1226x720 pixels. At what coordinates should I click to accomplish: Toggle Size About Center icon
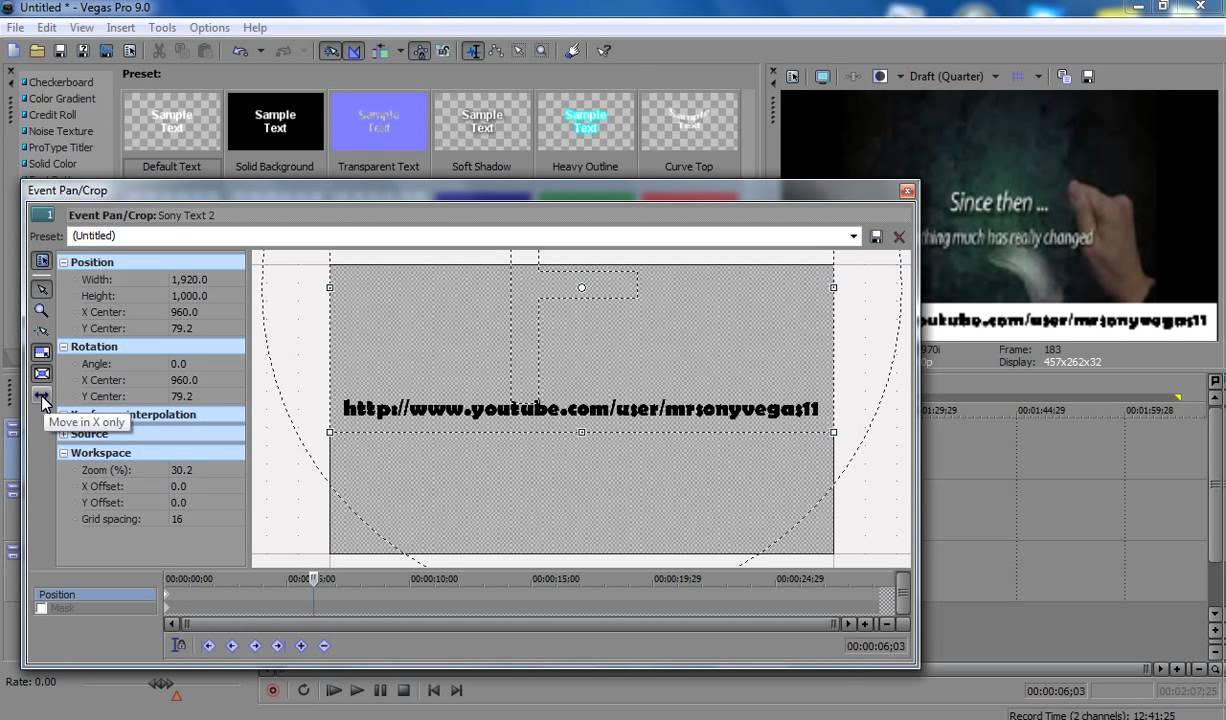42,373
